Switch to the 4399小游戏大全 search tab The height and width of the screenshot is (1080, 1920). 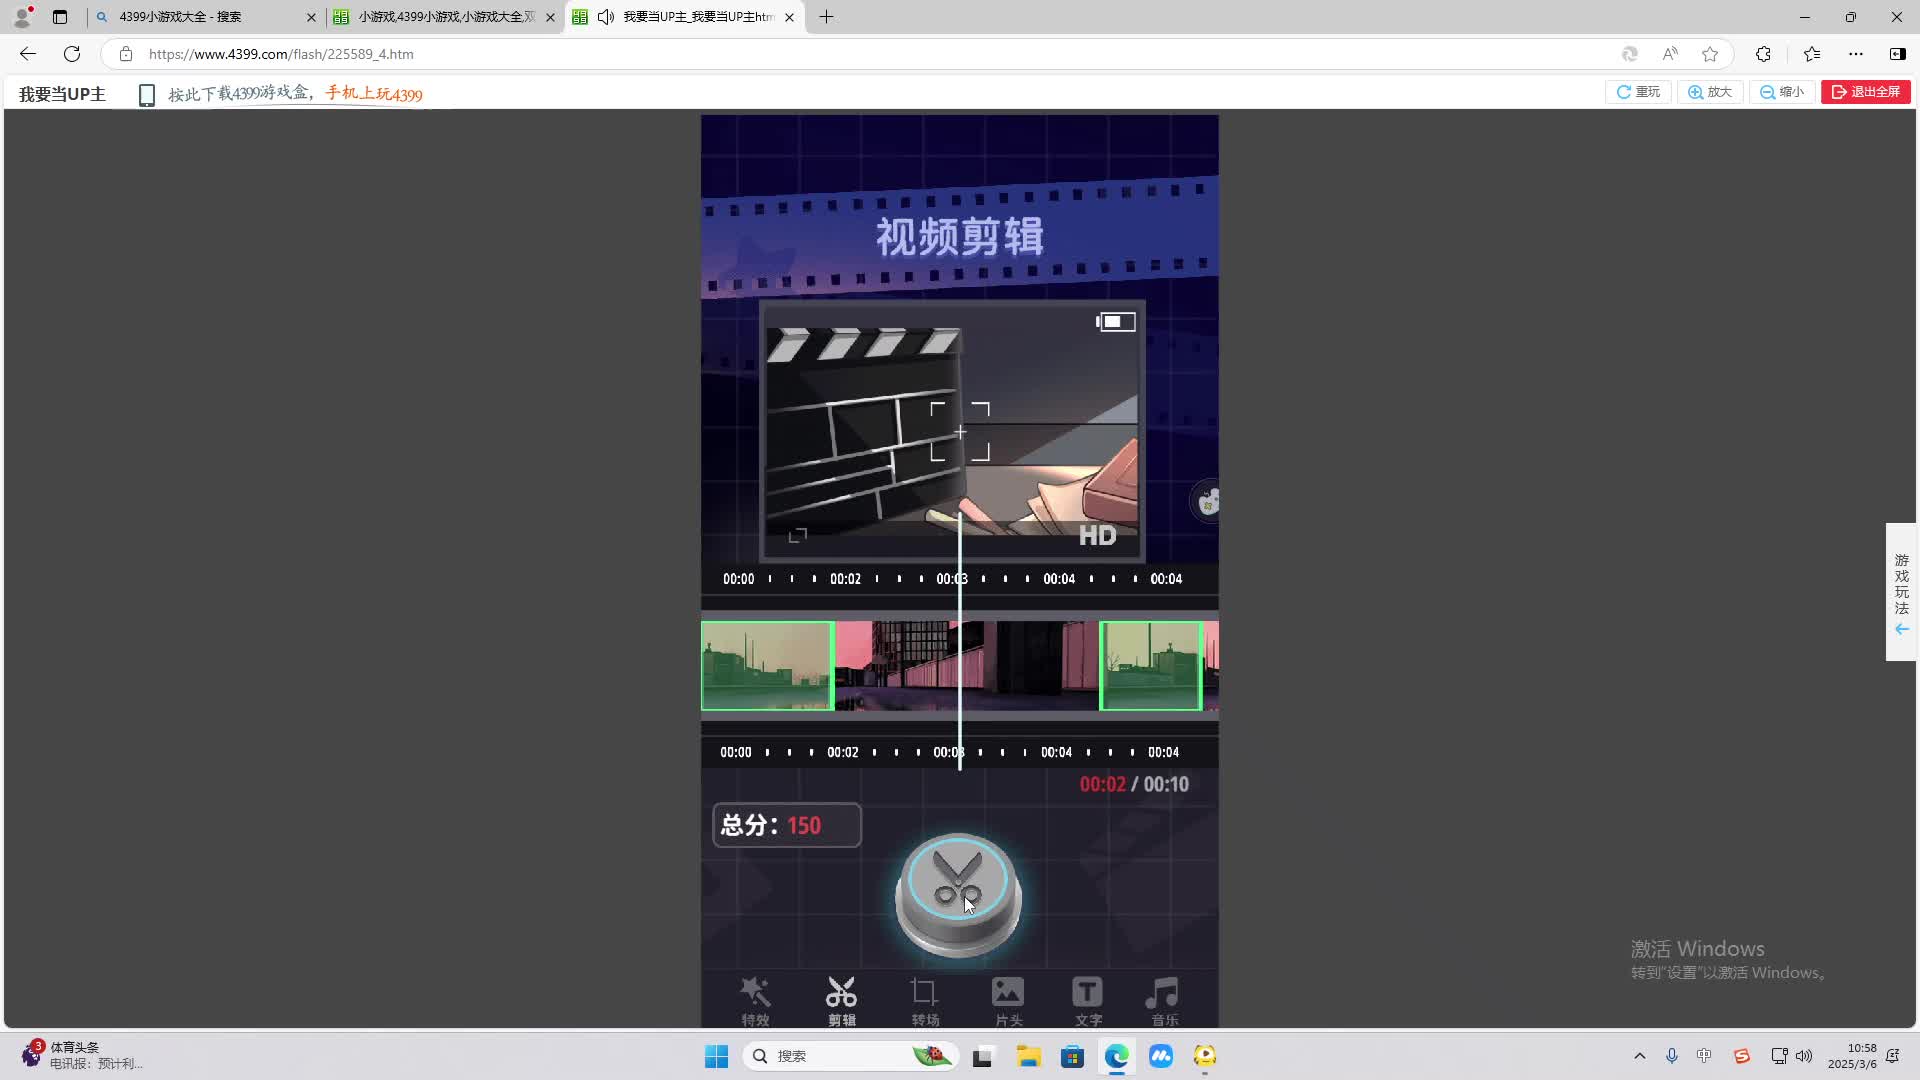point(200,17)
